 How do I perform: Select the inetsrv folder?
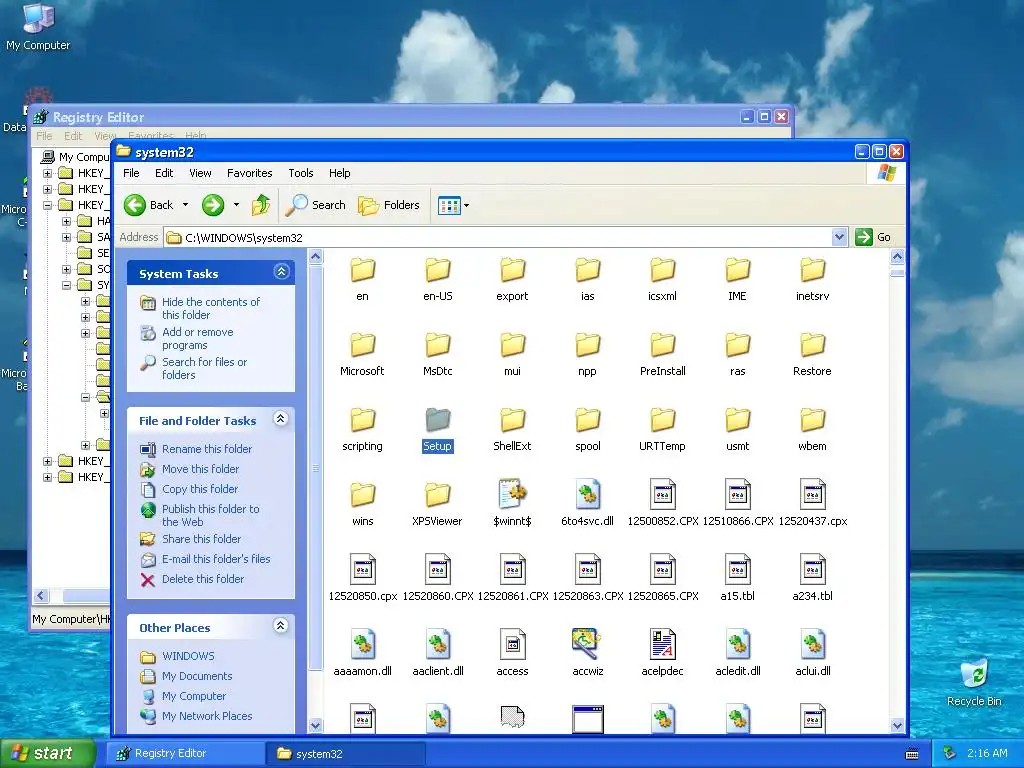pos(812,280)
